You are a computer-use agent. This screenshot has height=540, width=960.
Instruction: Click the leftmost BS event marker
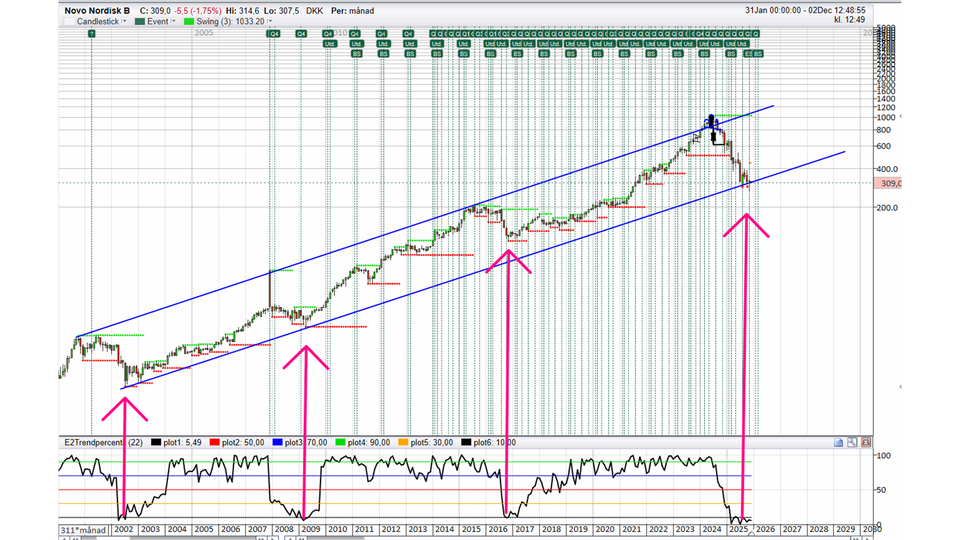tap(356, 53)
